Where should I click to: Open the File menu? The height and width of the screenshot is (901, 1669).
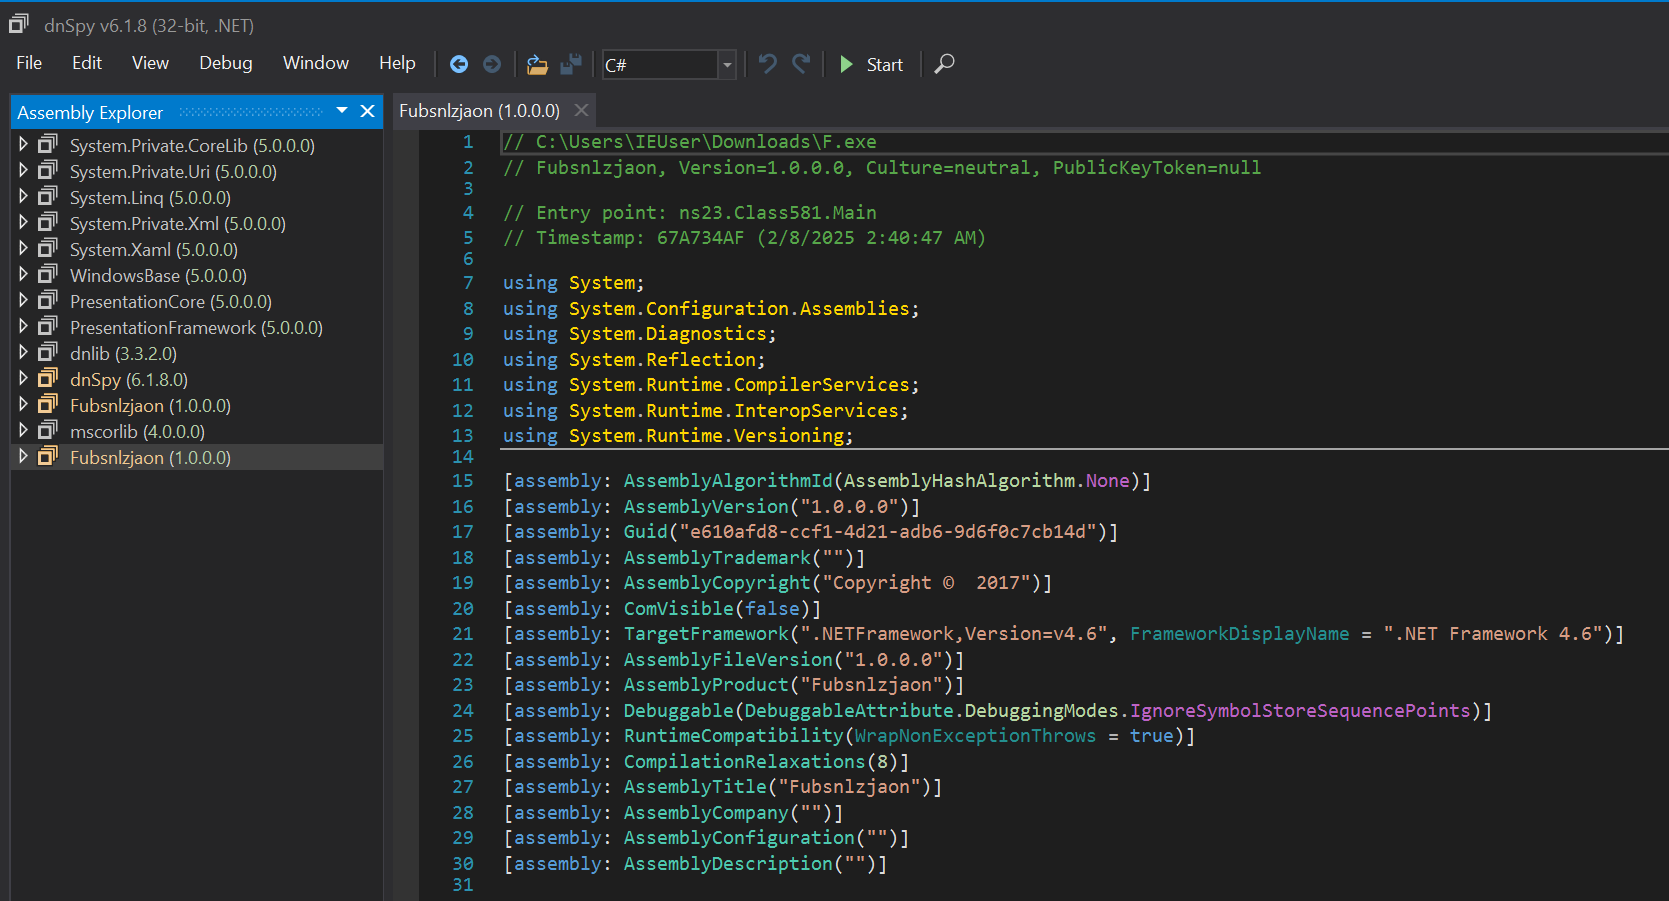tap(29, 63)
